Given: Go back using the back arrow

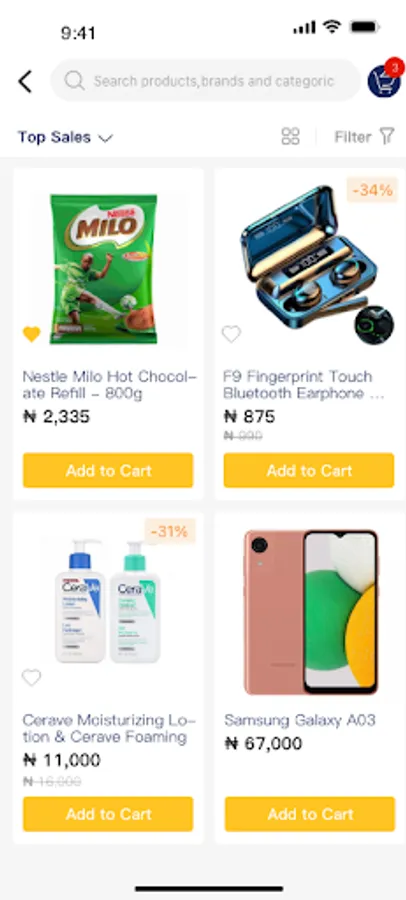Looking at the screenshot, I should point(25,82).
